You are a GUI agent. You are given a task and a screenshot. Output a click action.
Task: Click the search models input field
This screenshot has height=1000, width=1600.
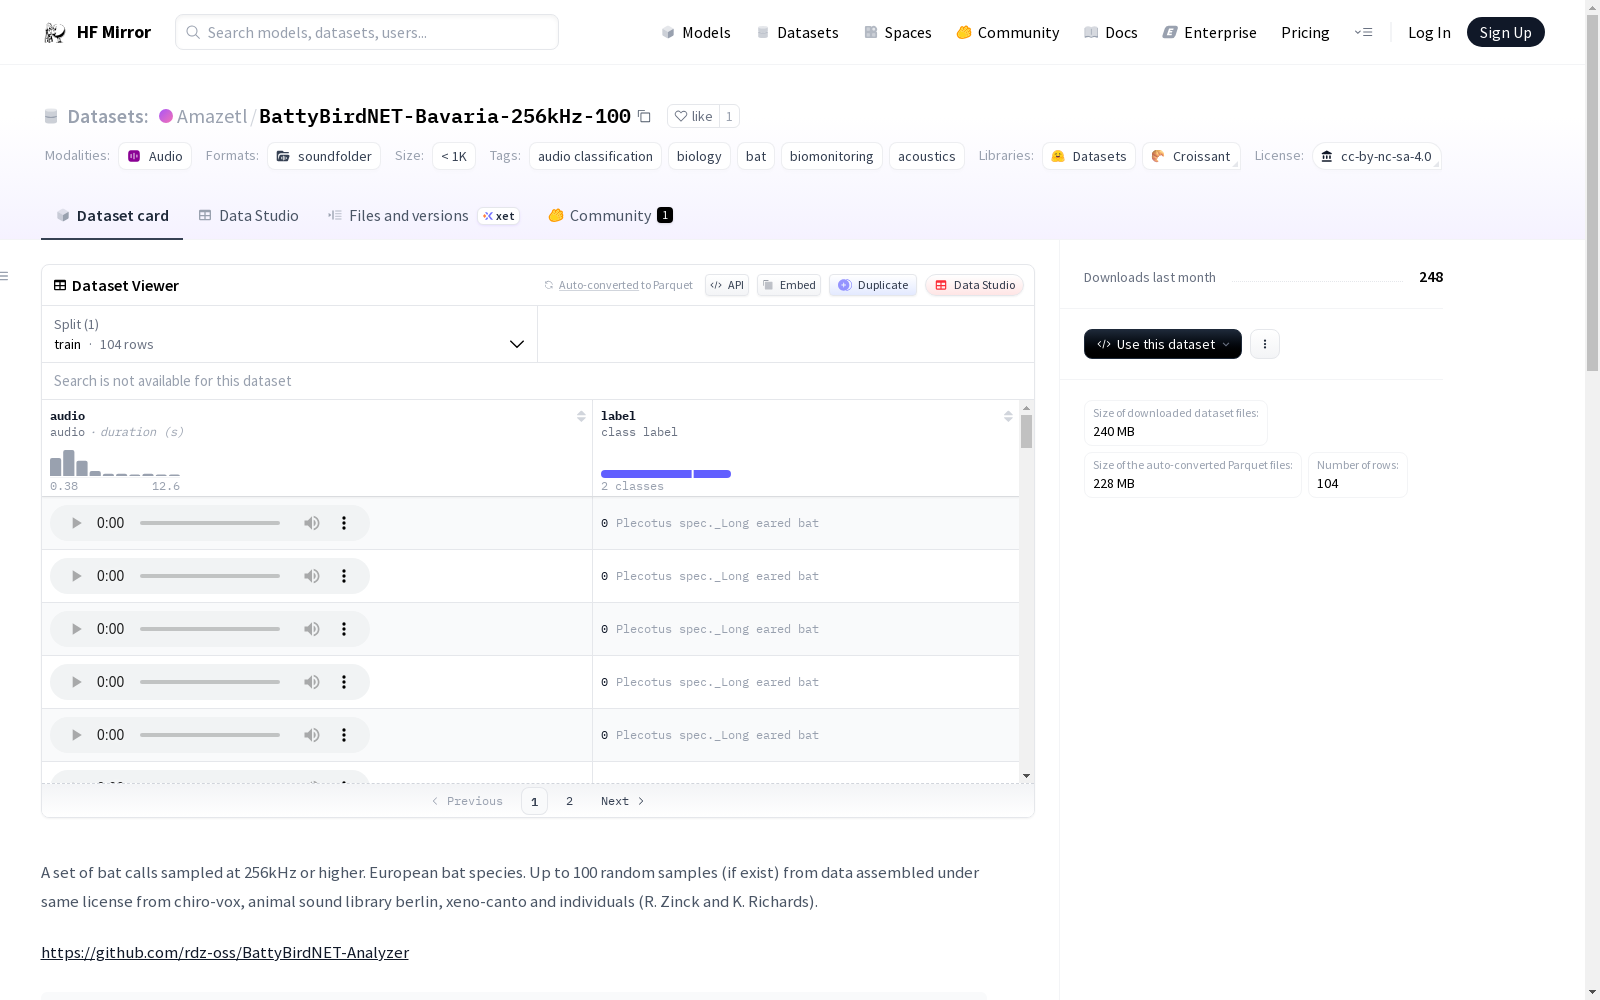tap(367, 32)
